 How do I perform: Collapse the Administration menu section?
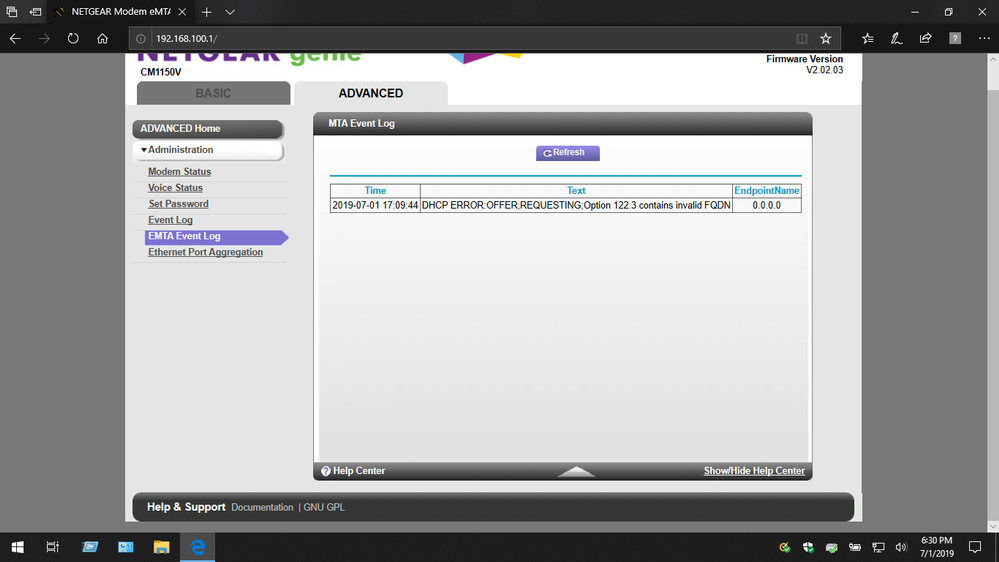point(208,150)
